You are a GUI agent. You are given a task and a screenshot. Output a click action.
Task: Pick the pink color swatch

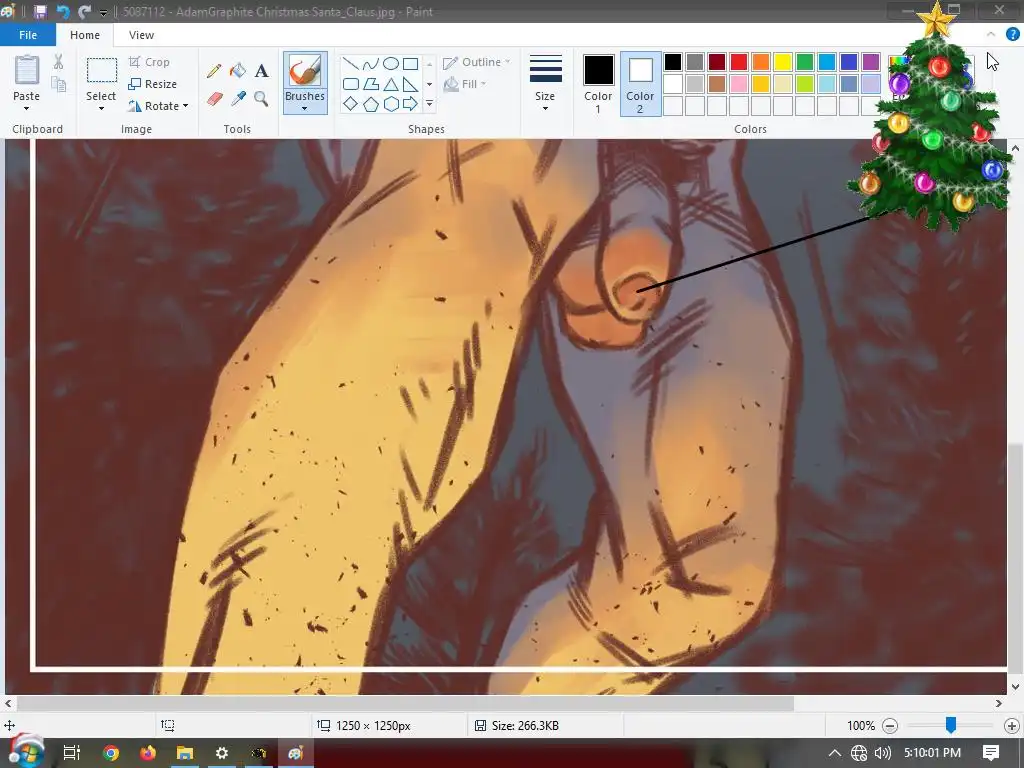click(x=739, y=84)
